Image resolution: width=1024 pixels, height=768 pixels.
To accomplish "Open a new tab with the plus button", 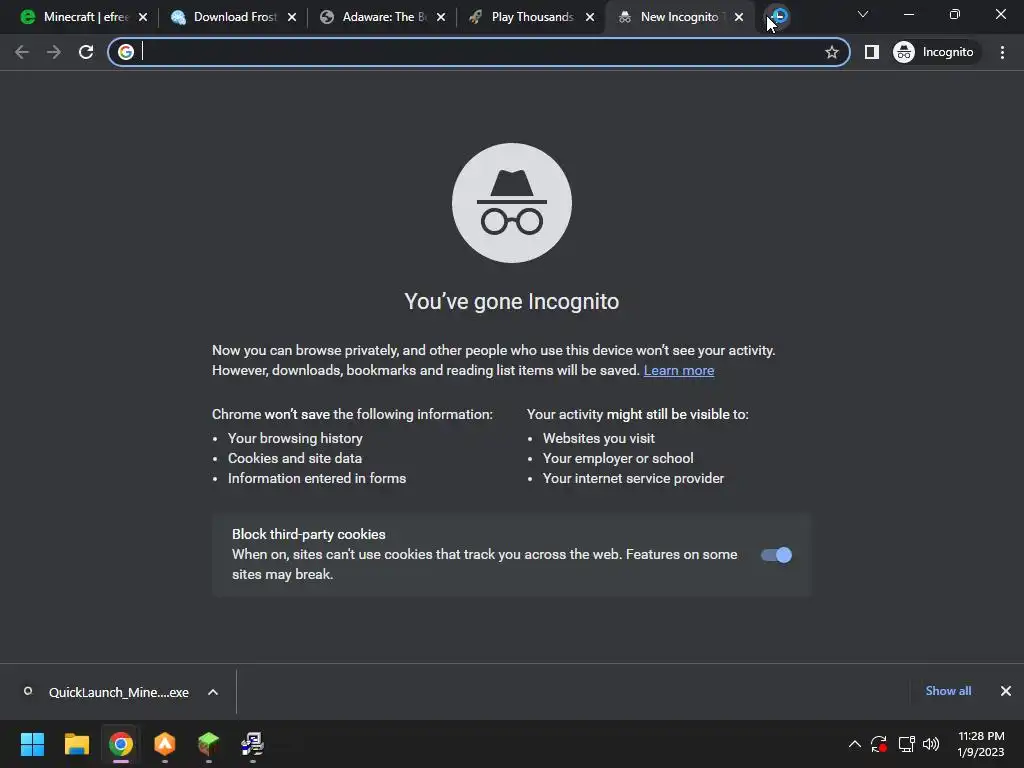I will pyautogui.click(x=778, y=16).
